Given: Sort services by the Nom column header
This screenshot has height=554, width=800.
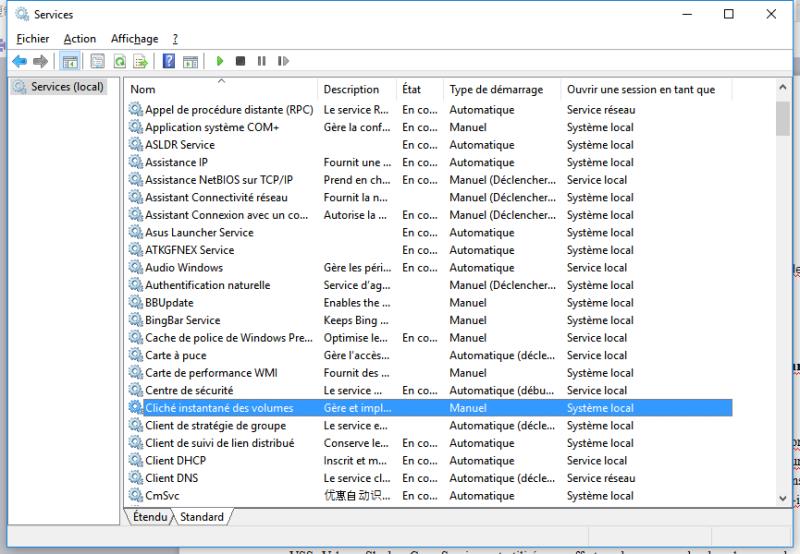Looking at the screenshot, I should [x=220, y=89].
